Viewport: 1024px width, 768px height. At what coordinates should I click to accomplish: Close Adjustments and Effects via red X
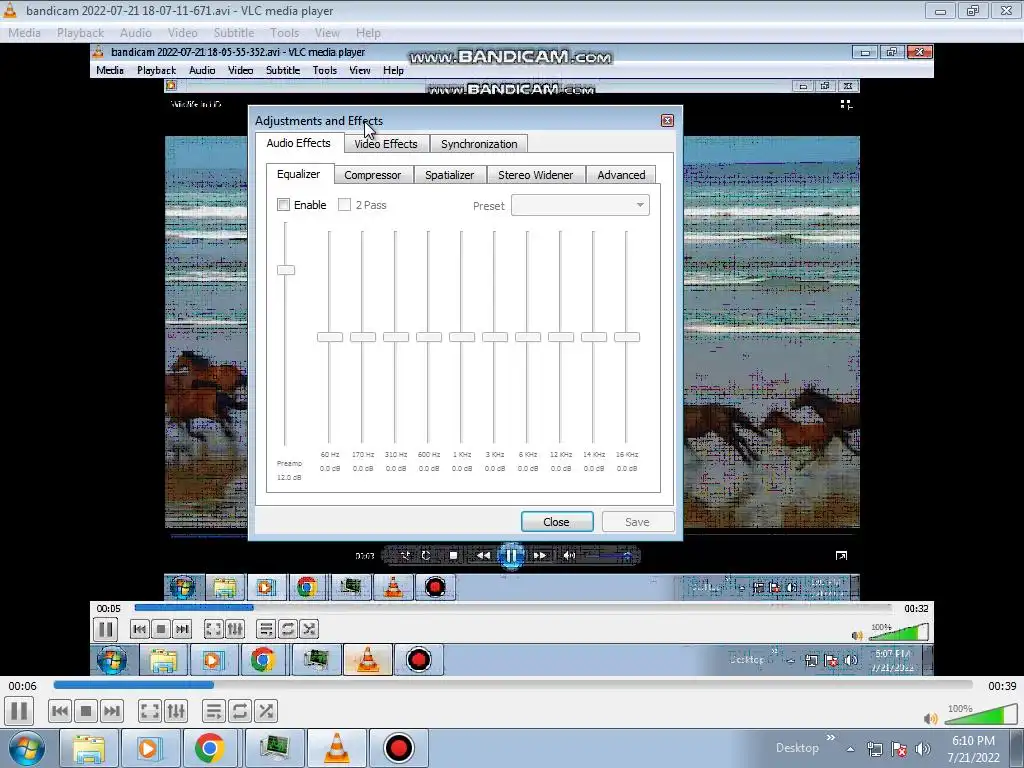(x=667, y=121)
